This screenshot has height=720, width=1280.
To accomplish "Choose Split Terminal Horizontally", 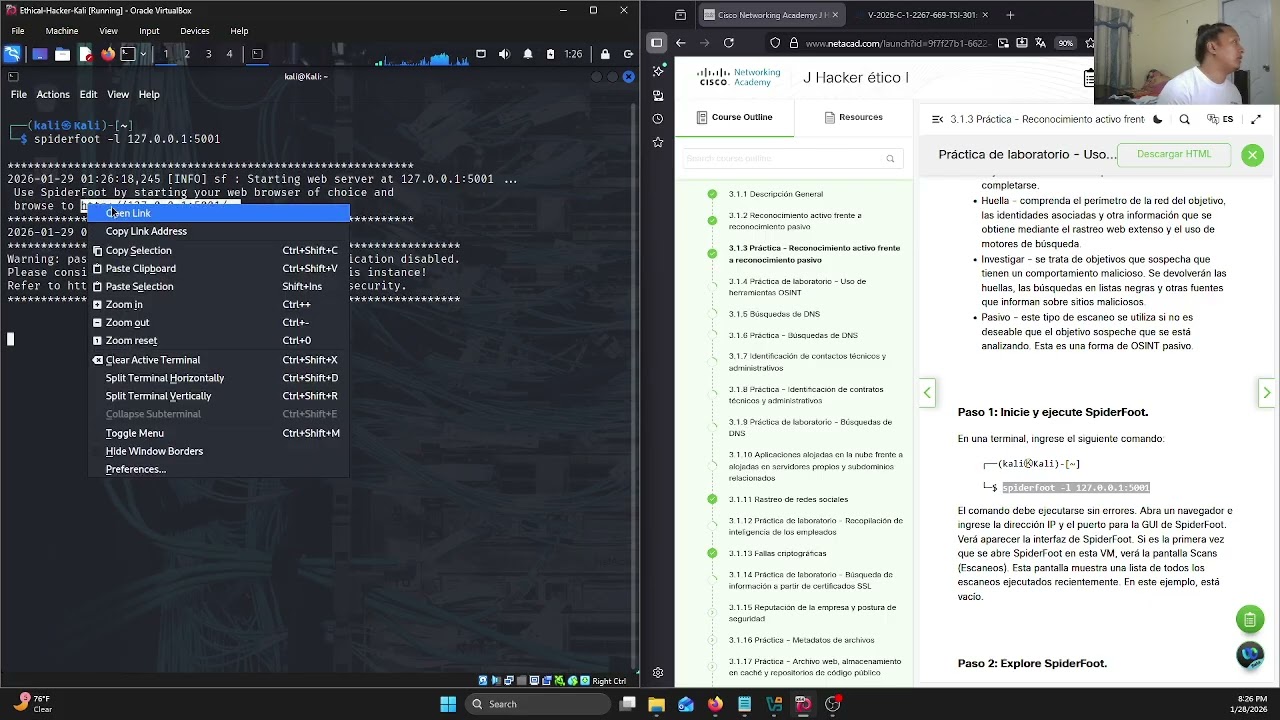I will (x=219, y=378).
